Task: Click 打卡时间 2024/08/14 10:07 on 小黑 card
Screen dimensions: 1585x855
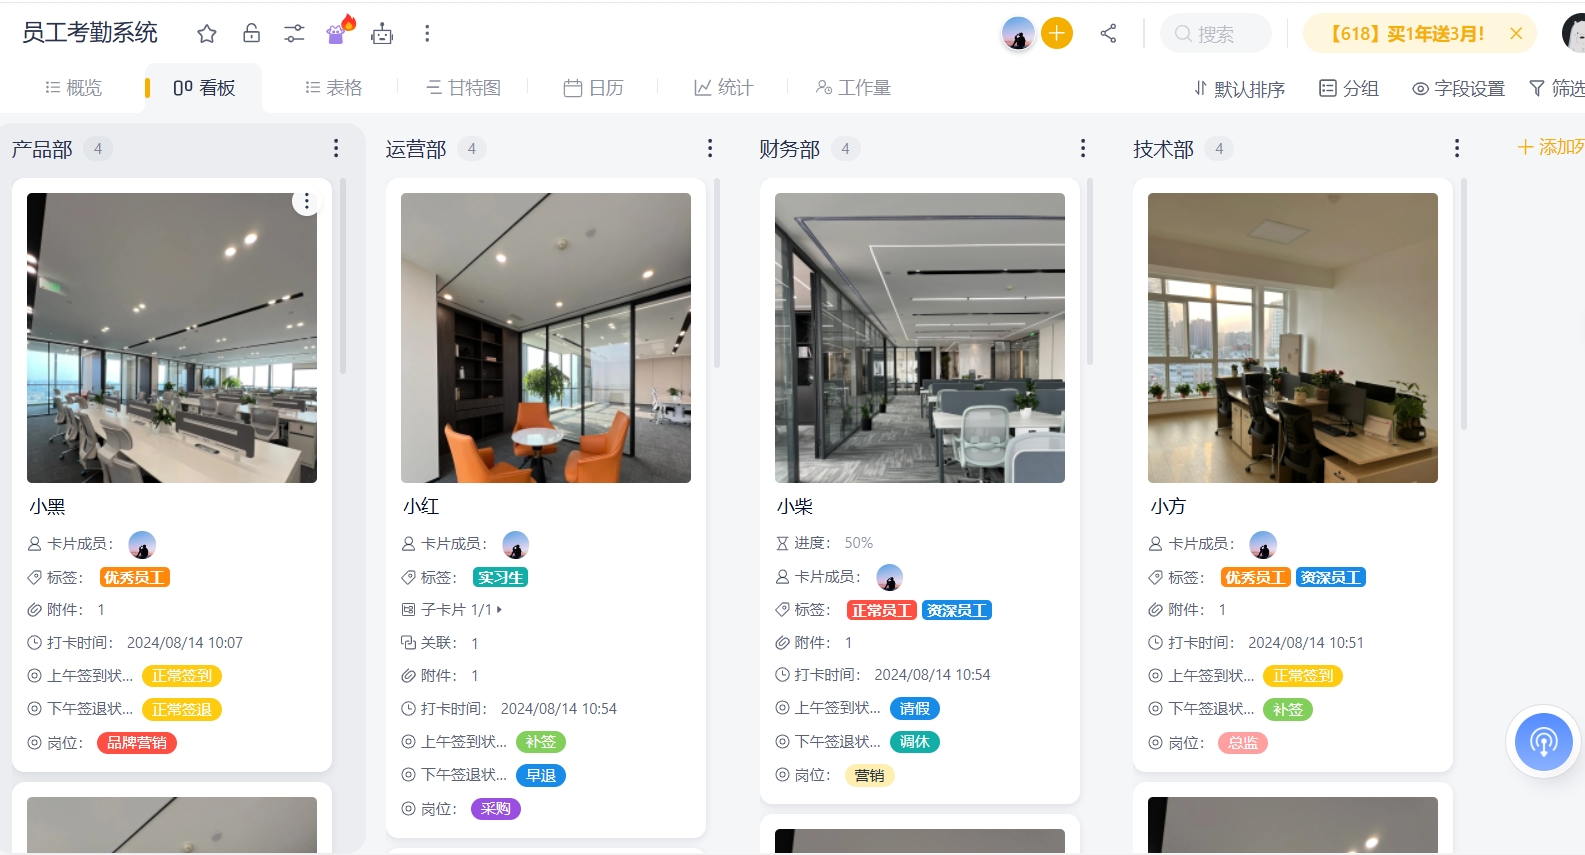Action: click(x=135, y=643)
